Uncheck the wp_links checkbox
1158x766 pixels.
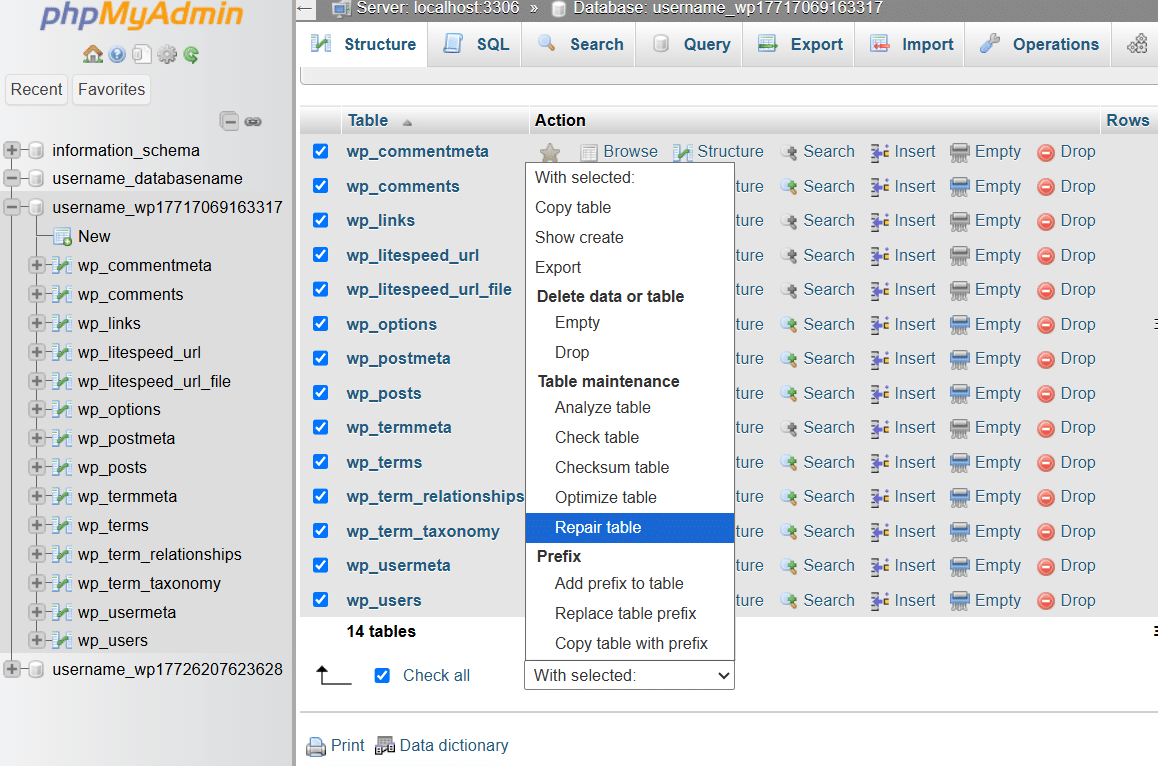pos(321,220)
